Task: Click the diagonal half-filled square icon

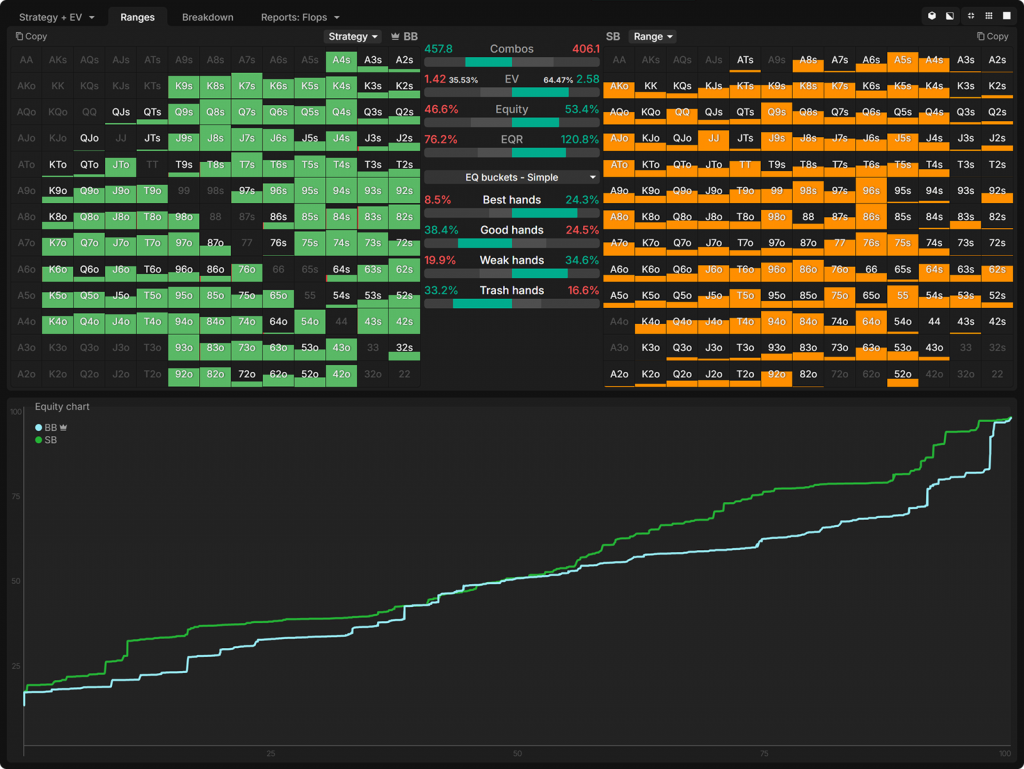Action: coord(950,16)
